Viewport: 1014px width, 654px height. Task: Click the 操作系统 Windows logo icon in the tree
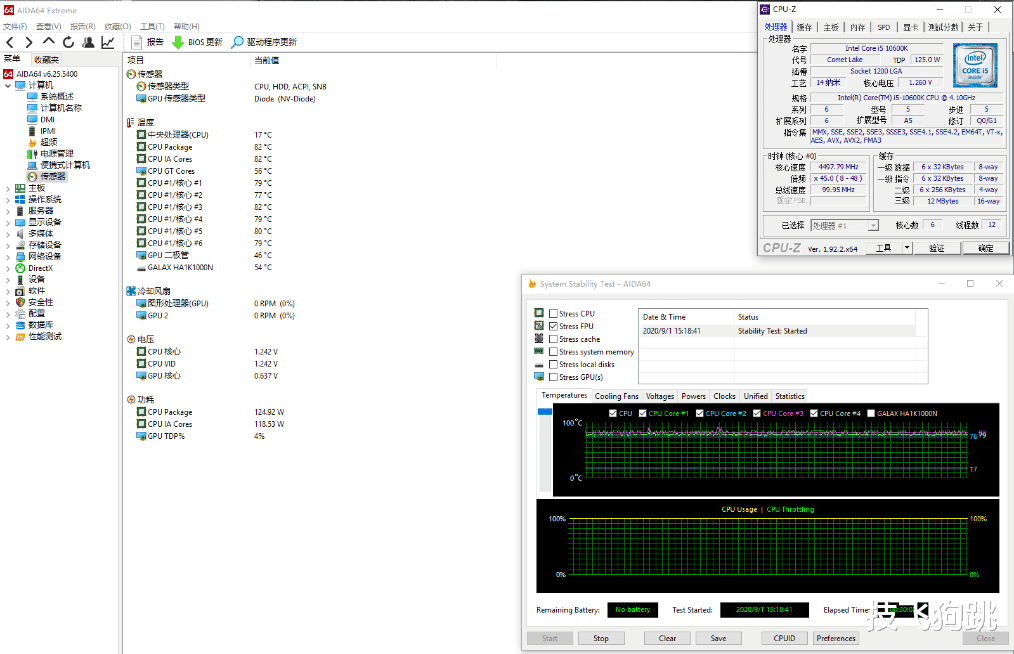click(x=20, y=199)
